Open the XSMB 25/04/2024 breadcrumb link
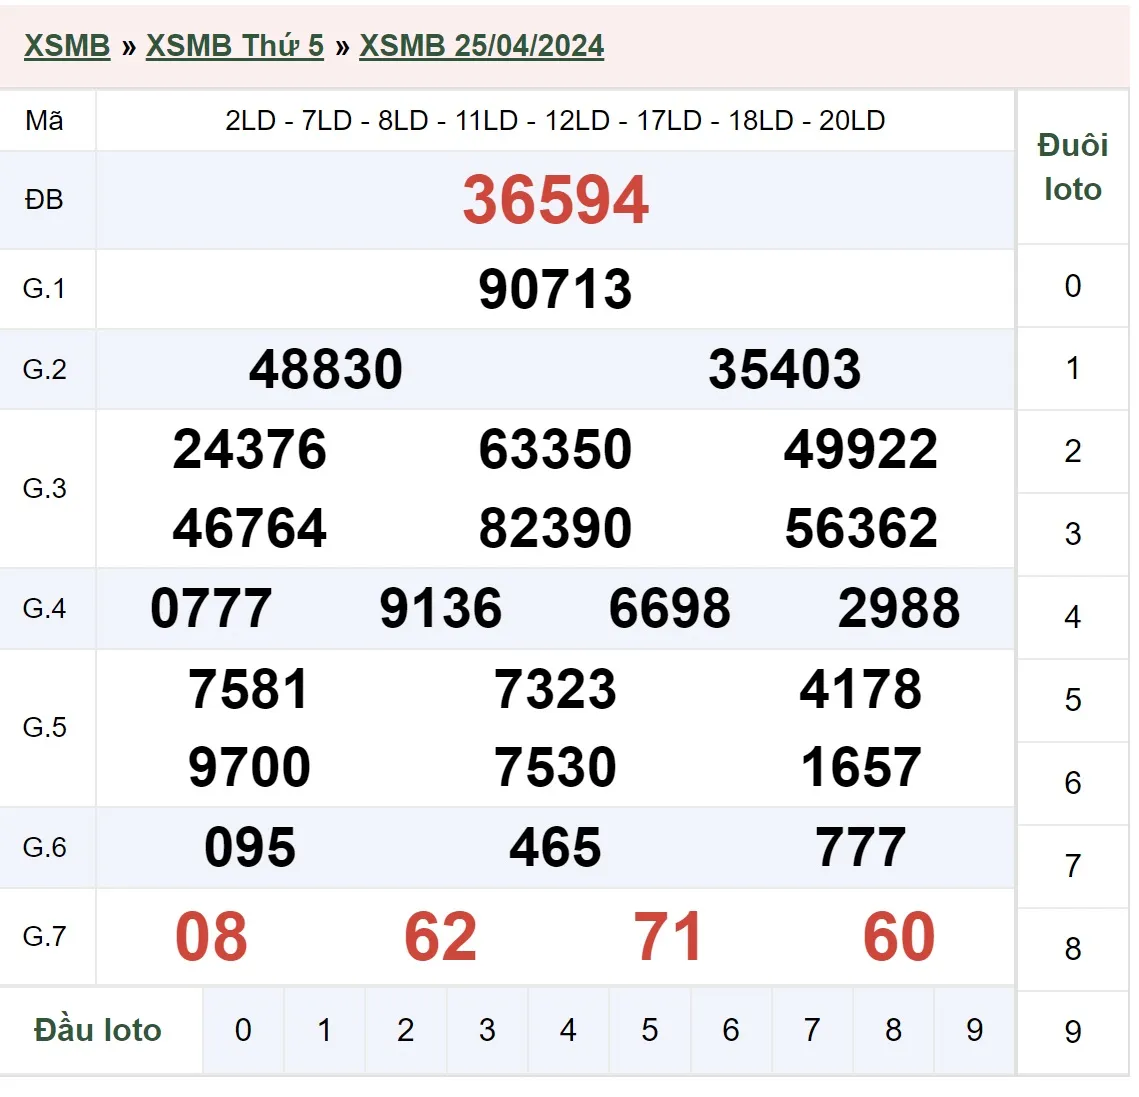1139x1097 pixels. click(481, 46)
